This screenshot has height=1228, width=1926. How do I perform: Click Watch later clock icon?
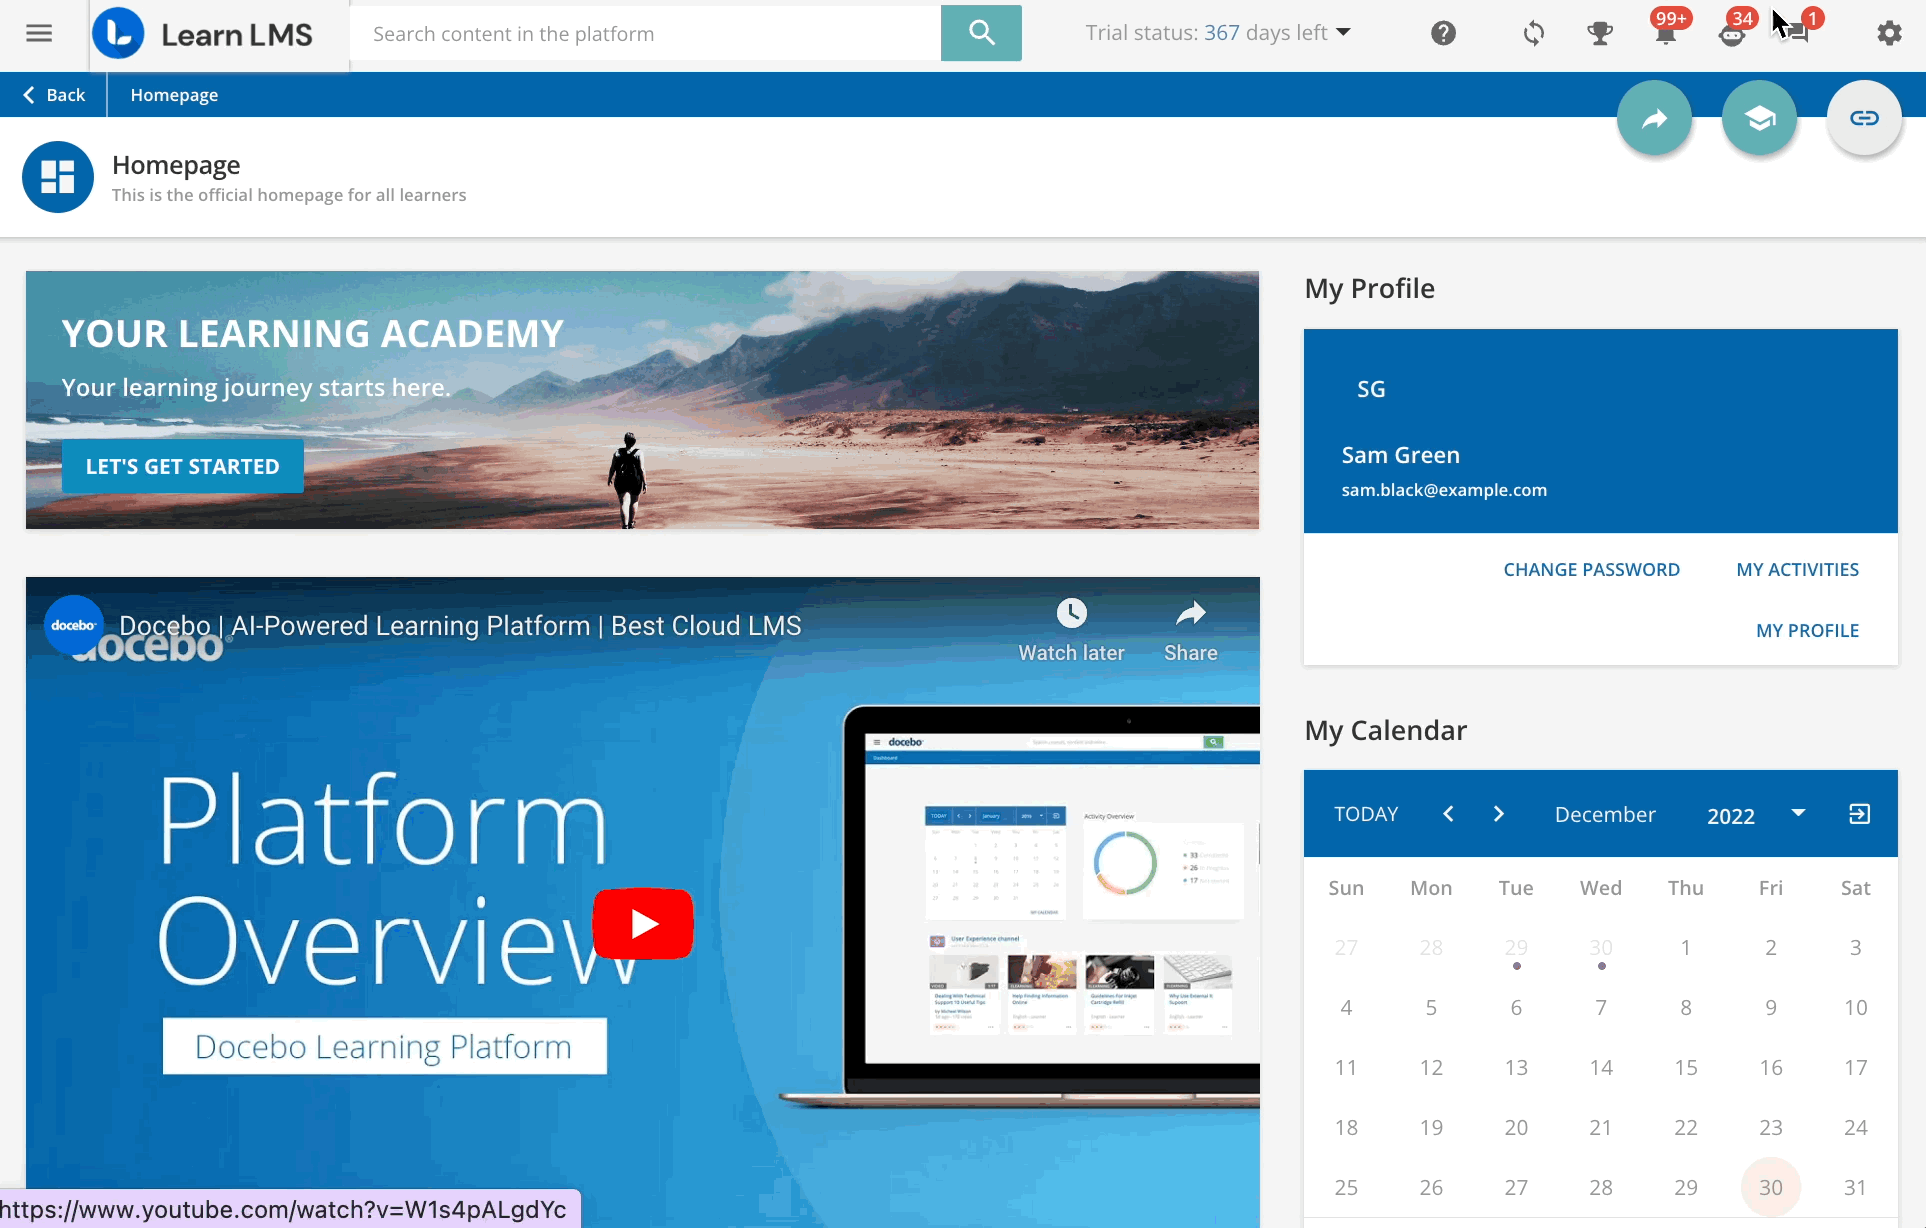click(x=1071, y=613)
